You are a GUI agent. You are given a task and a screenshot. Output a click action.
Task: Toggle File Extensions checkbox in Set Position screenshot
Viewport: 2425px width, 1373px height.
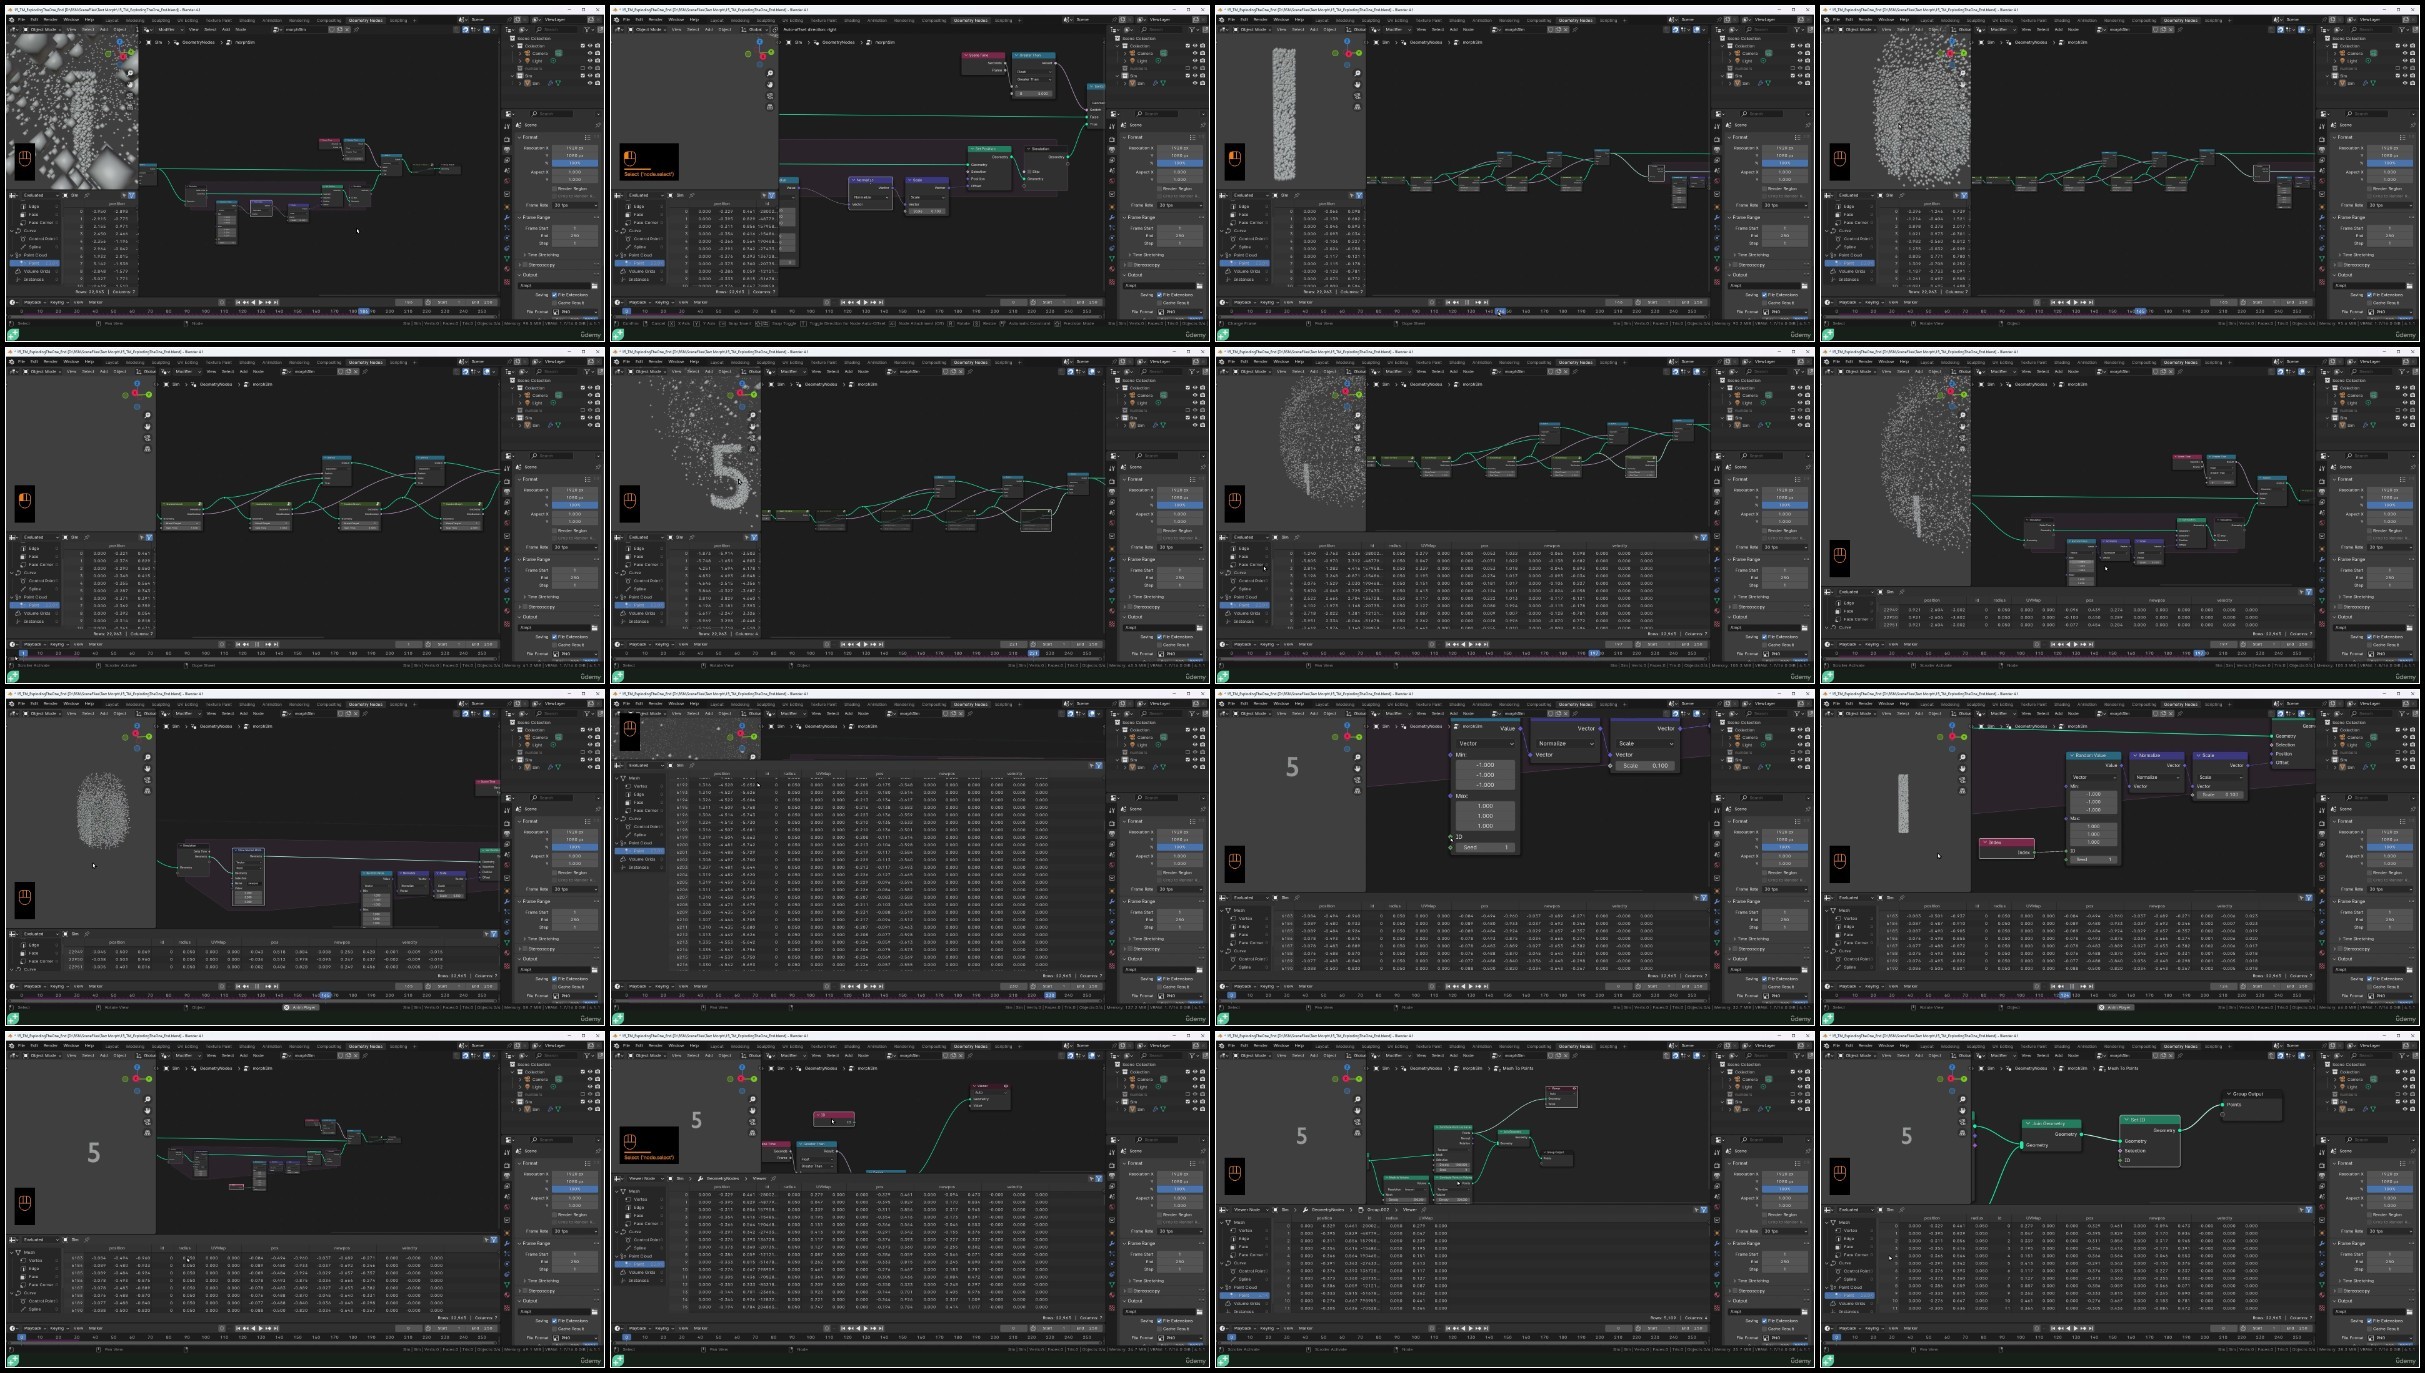(x=1159, y=295)
